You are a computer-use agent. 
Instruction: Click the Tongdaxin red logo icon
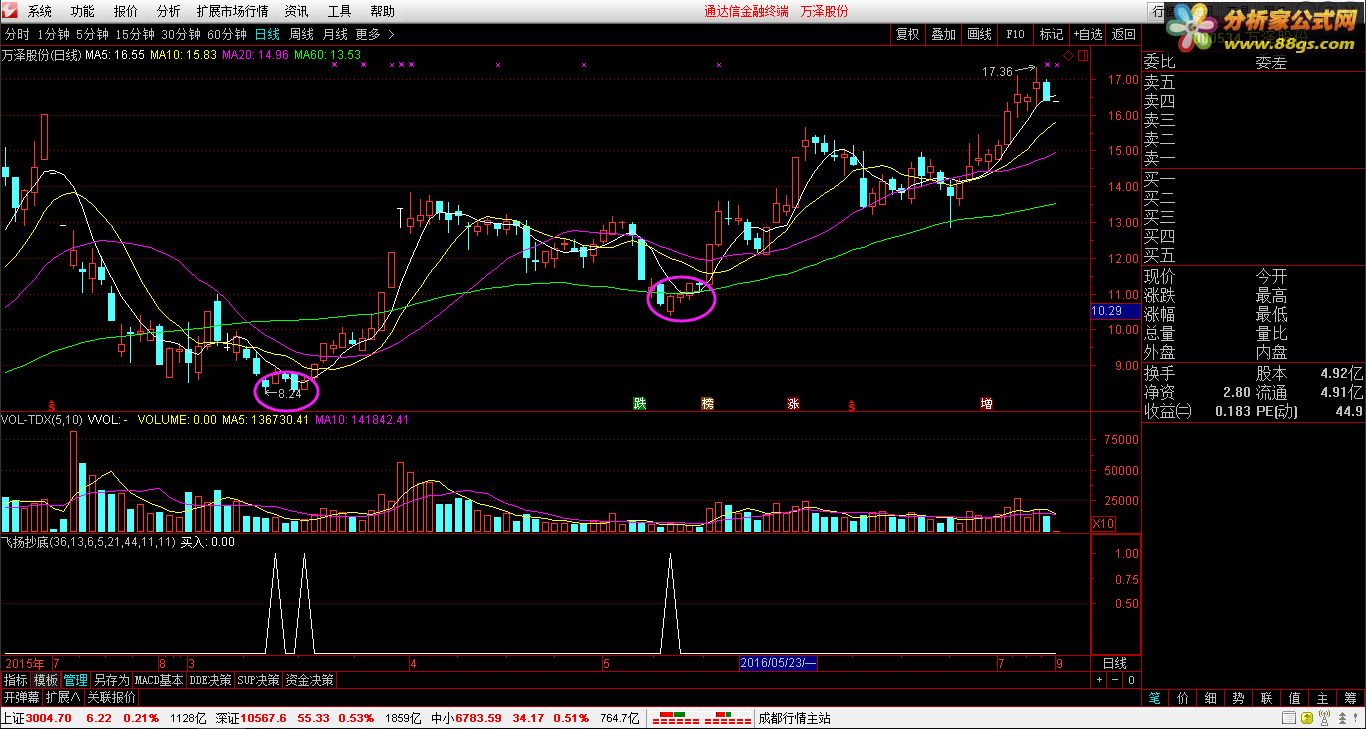[x=10, y=11]
